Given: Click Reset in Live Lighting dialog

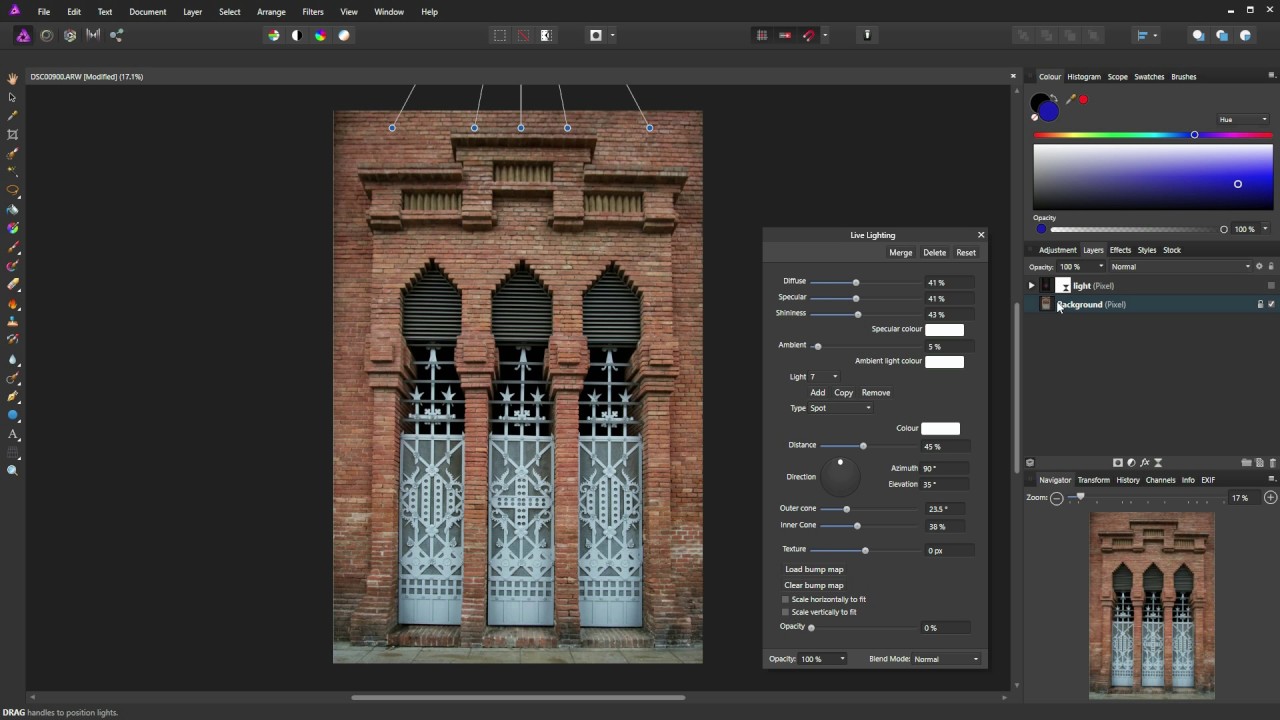Looking at the screenshot, I should pos(966,253).
